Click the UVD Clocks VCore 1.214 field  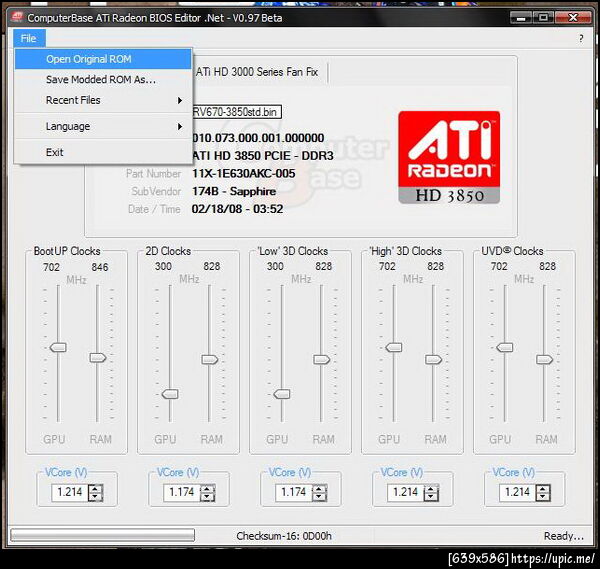517,492
